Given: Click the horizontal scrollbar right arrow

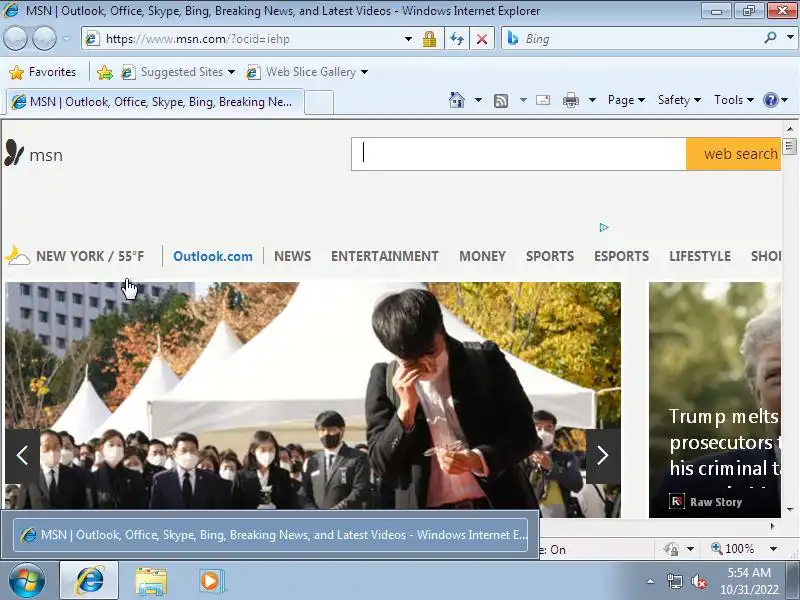Looking at the screenshot, I should click(x=773, y=526).
